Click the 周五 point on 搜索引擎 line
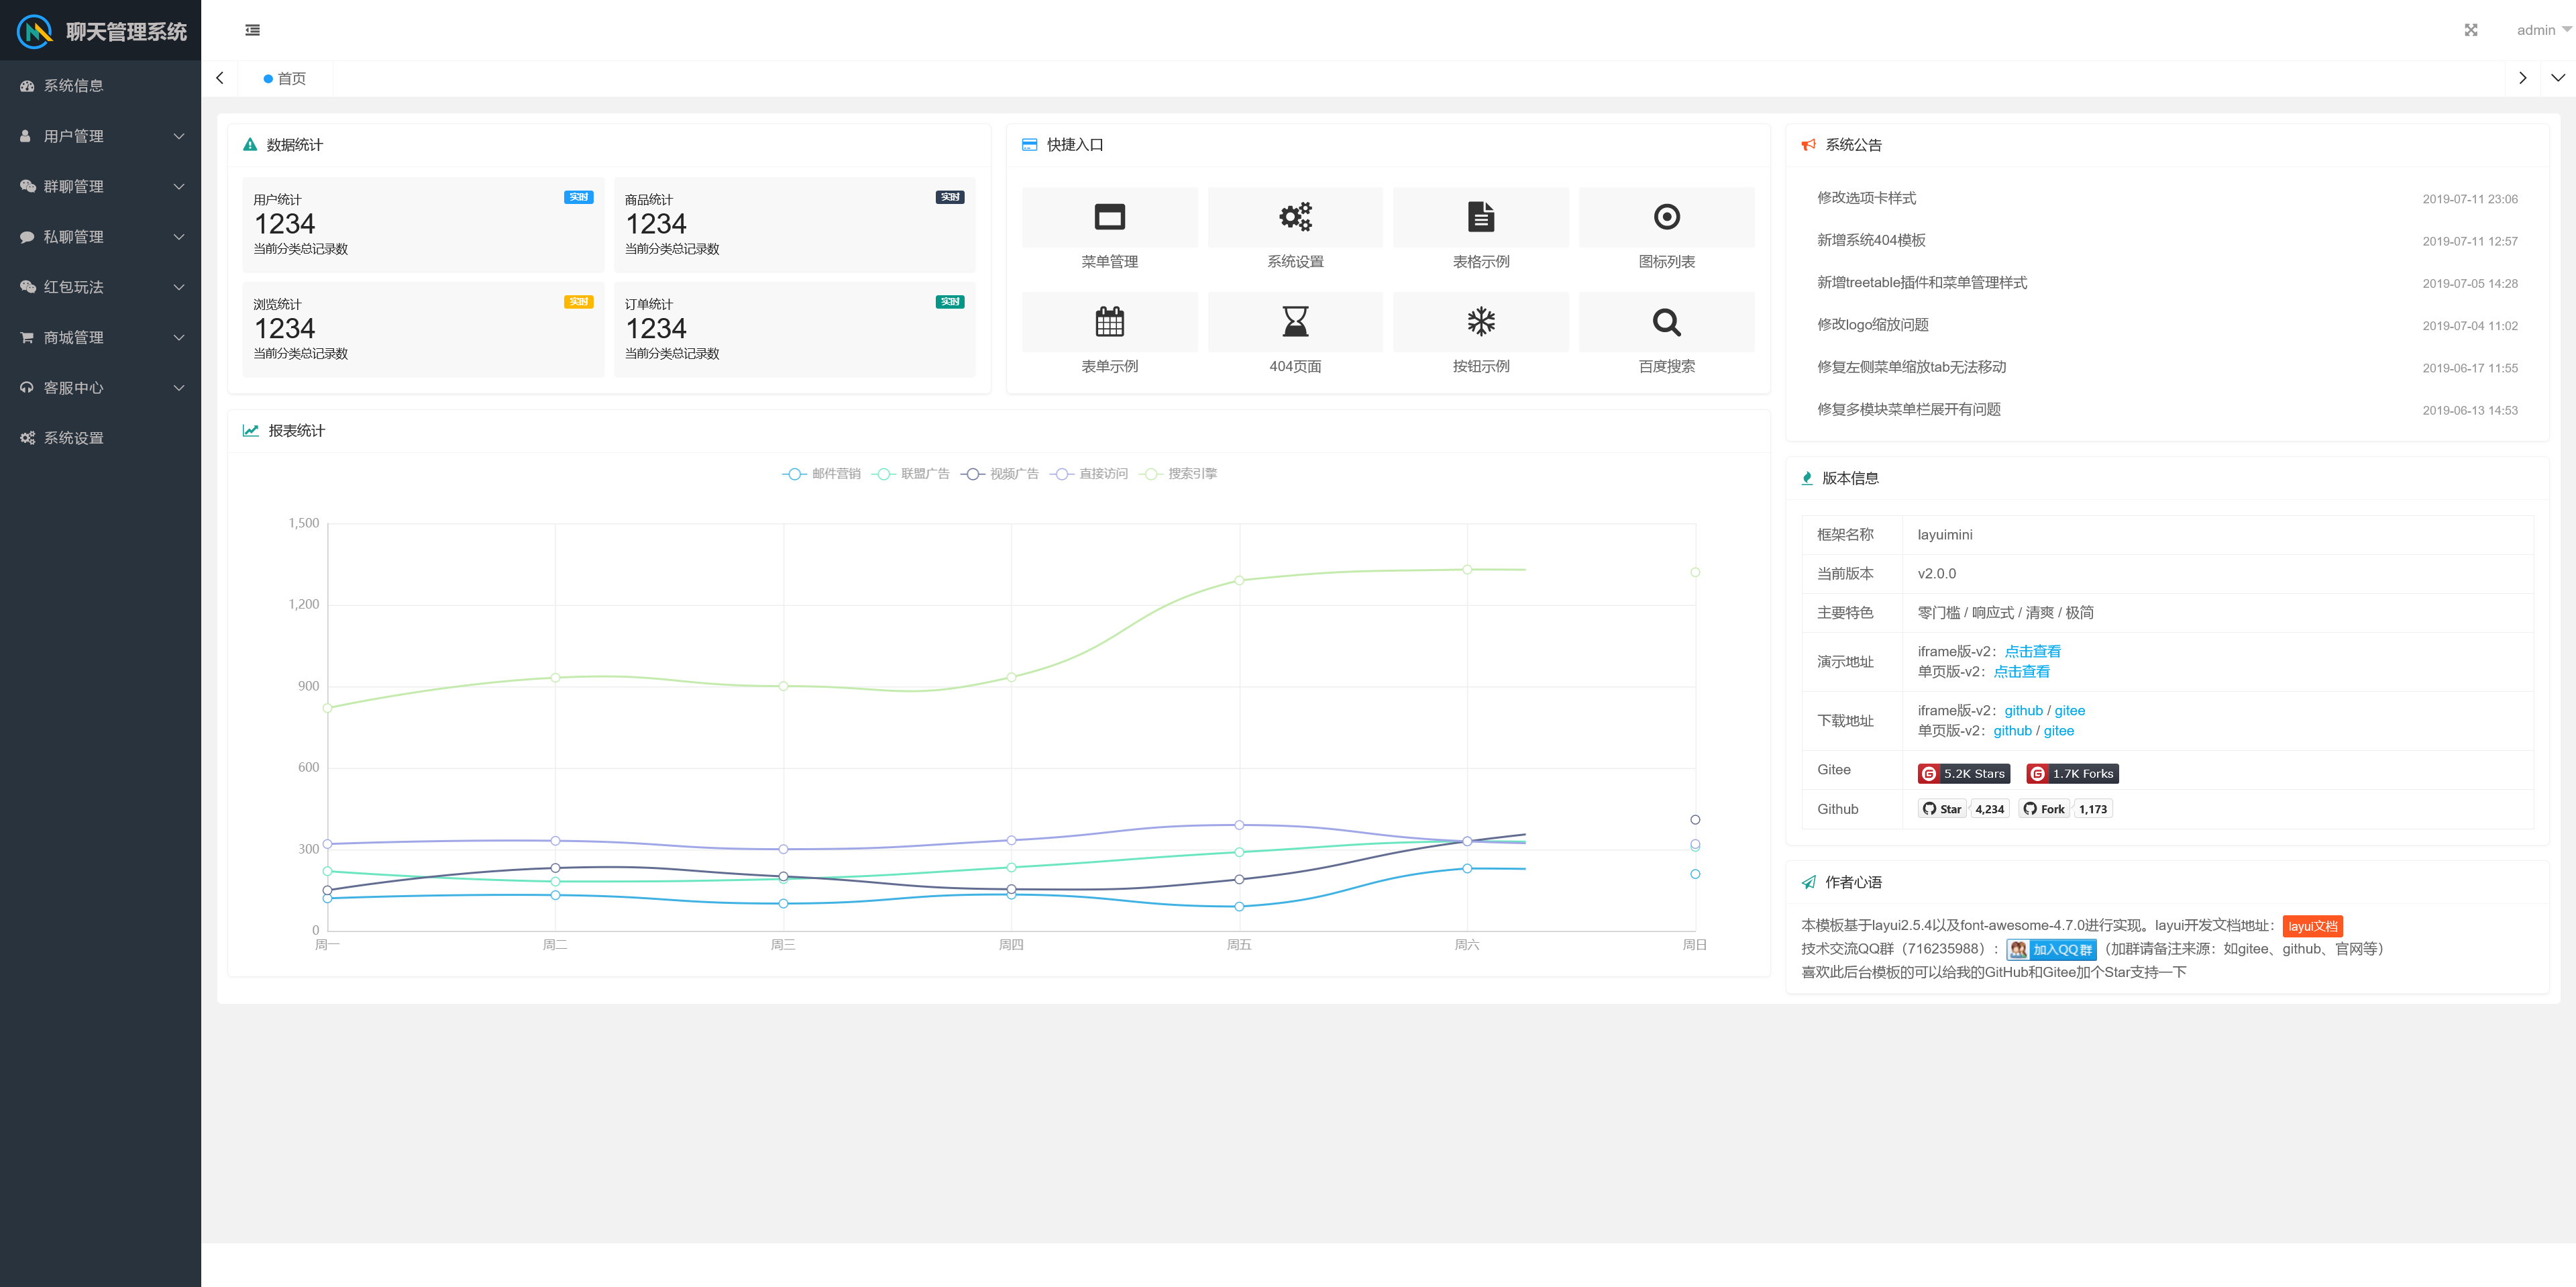This screenshot has width=2576, height=1287. coord(1239,580)
